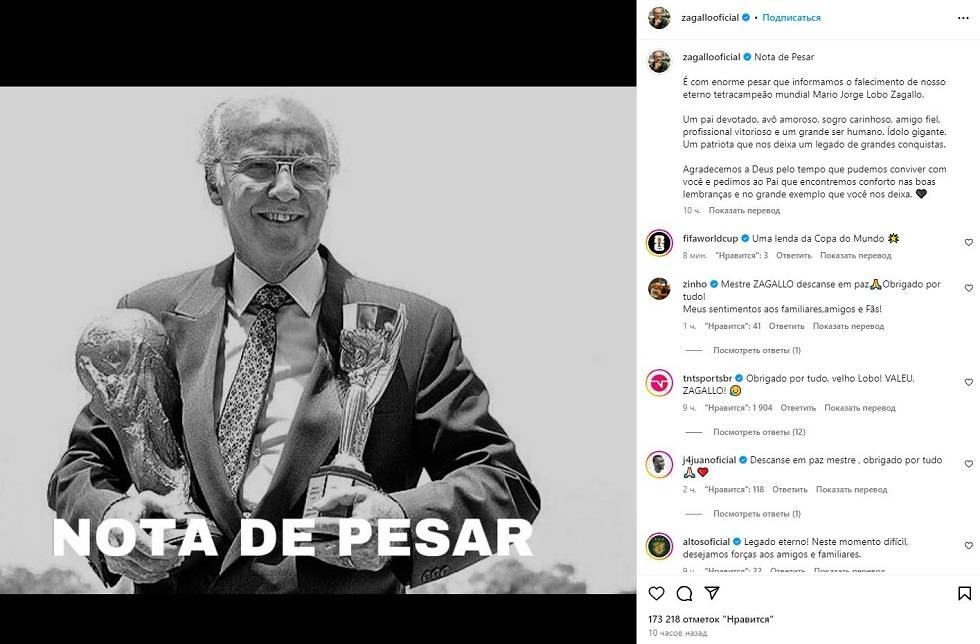Image resolution: width=980 pixels, height=644 pixels.
Task: Follow zagallooficial via Подписаться link
Action: pos(791,18)
